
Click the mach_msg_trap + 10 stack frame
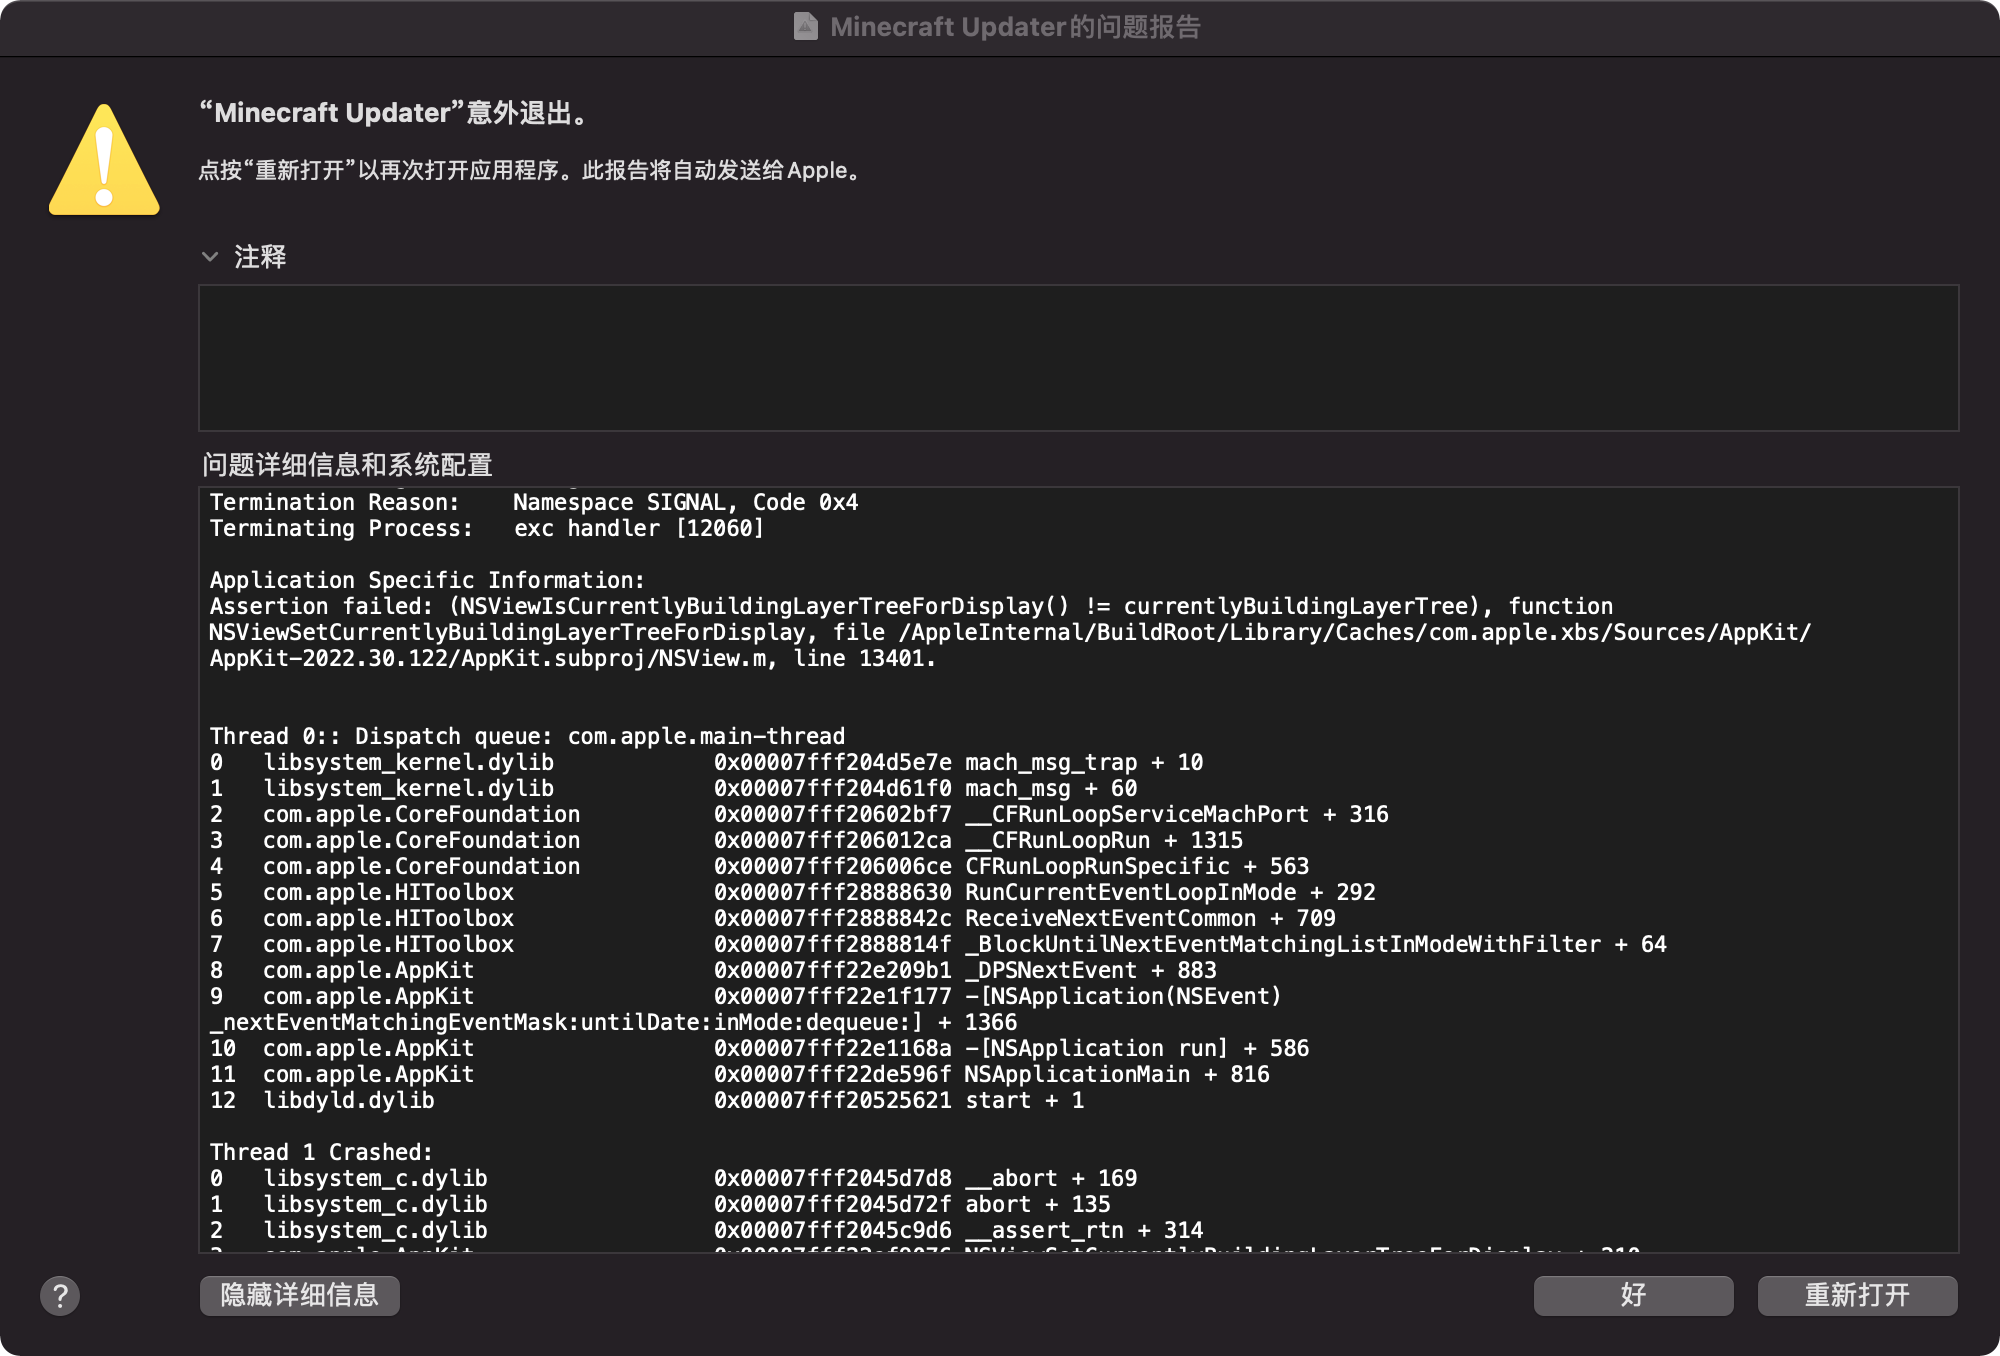[1083, 762]
